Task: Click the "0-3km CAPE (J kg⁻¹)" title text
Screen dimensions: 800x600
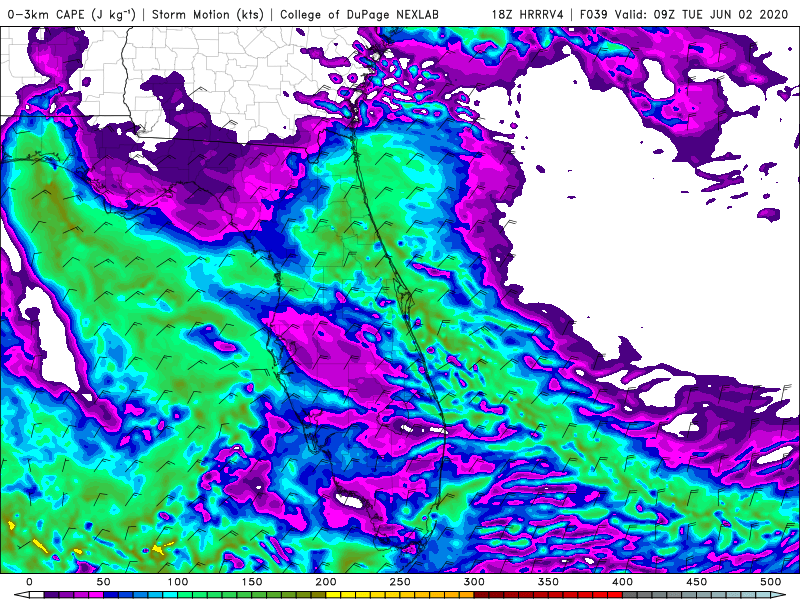Action: 72,14
